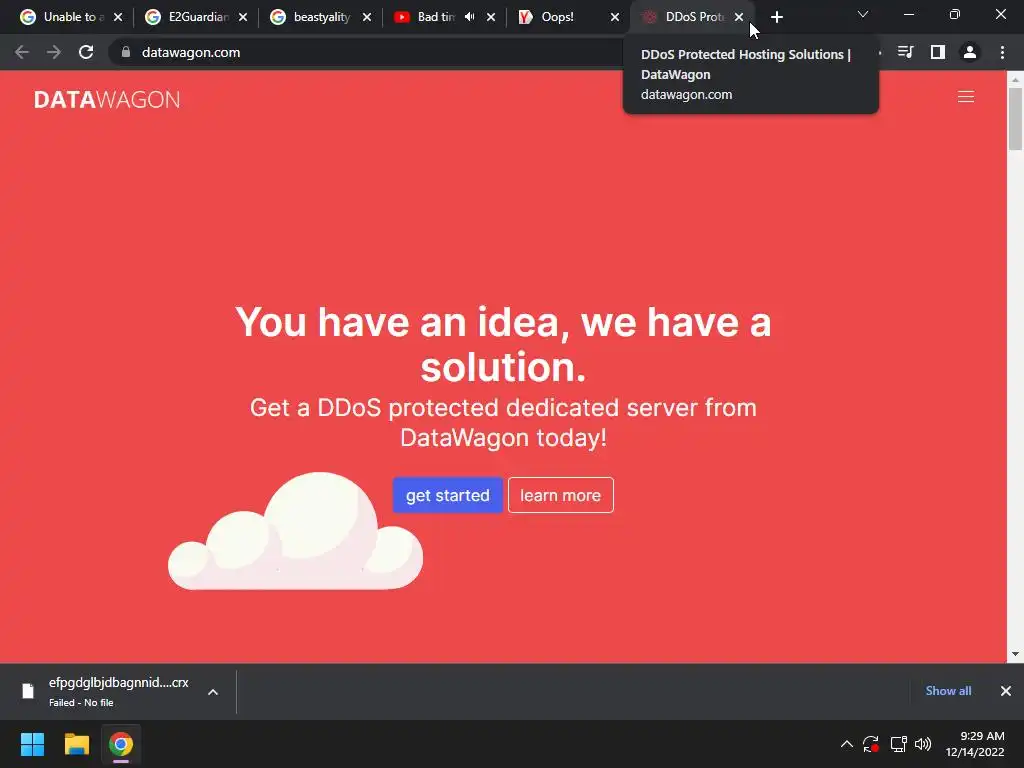Open File Explorer from the taskbar
The image size is (1024, 768).
tap(76, 744)
